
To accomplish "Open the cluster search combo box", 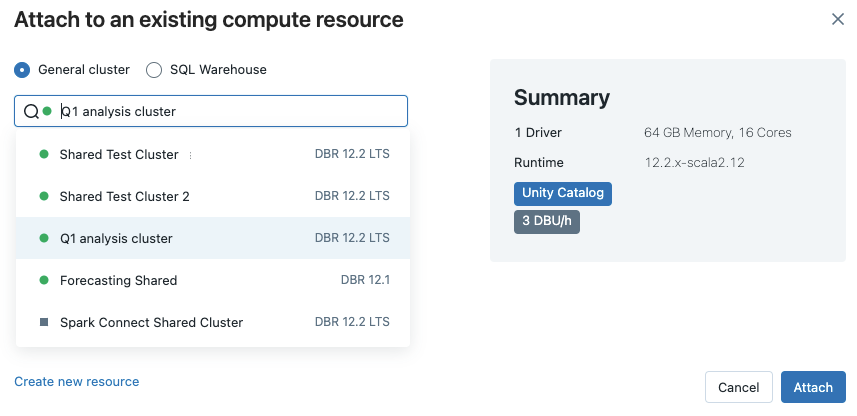I will (230, 111).
